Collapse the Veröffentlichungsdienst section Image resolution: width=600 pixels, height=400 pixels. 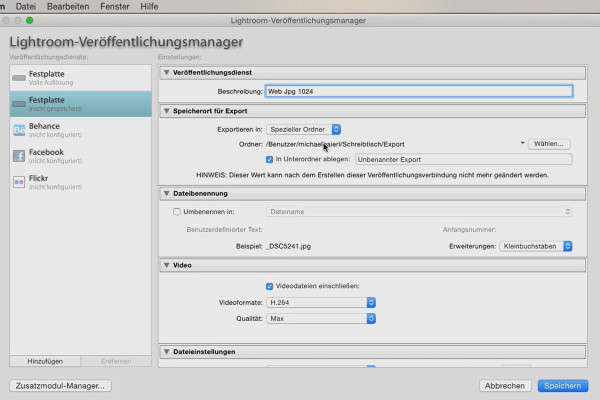166,72
